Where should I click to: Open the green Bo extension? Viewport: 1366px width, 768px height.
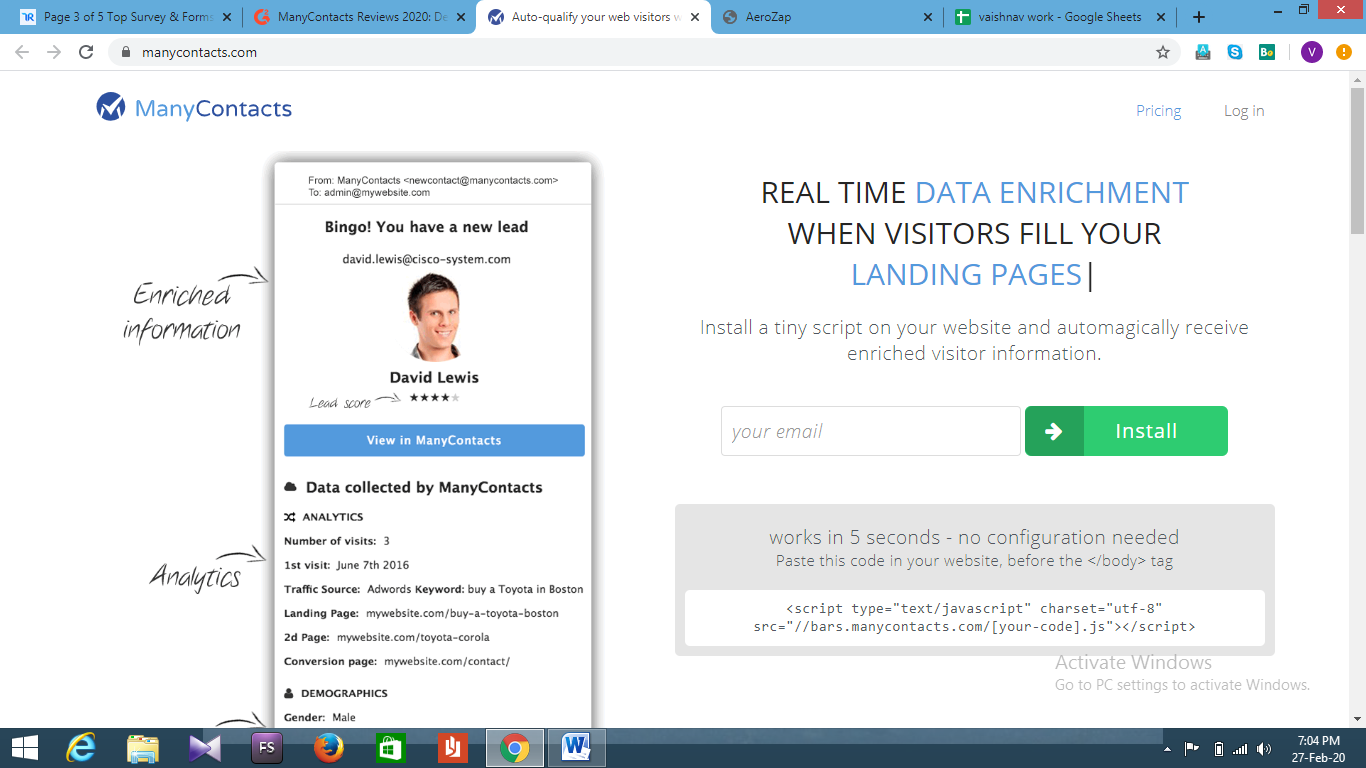pyautogui.click(x=1267, y=52)
